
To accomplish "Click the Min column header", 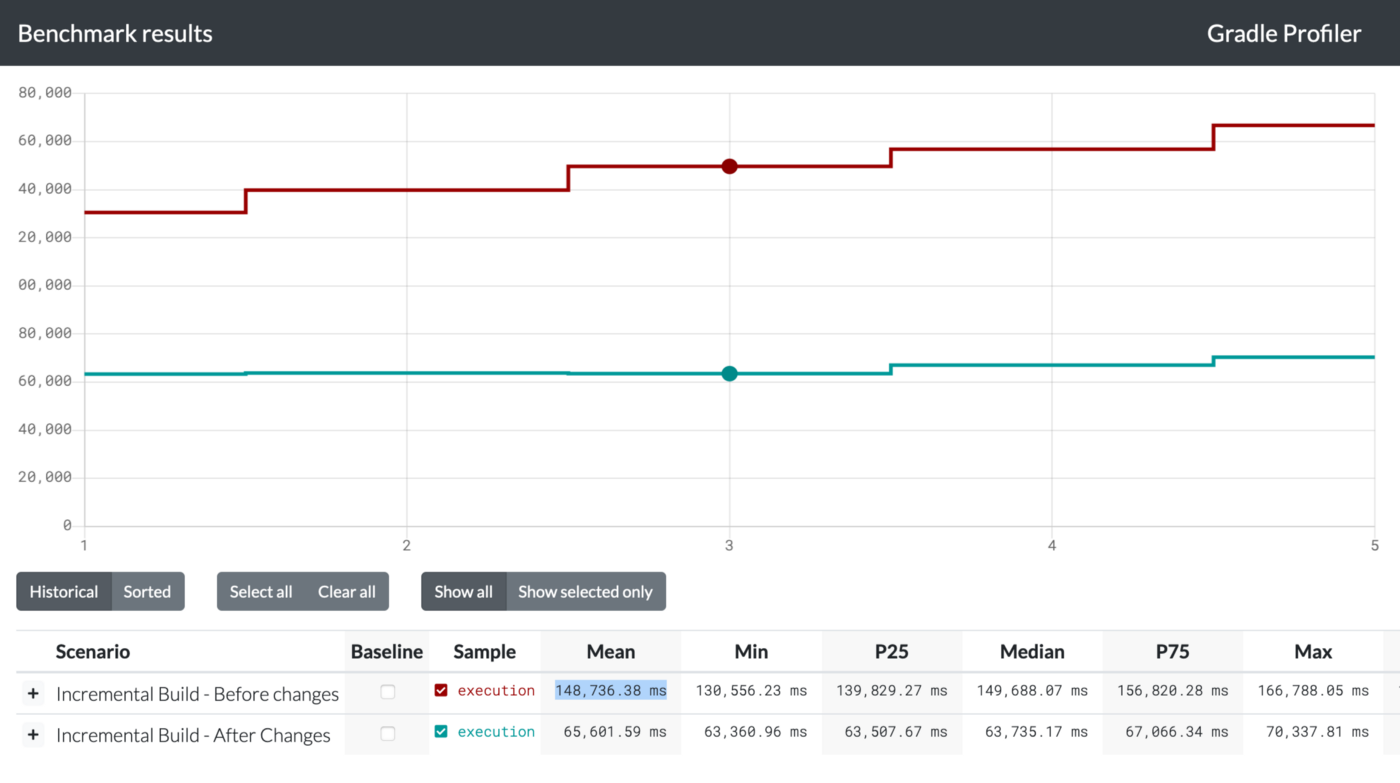I will coord(751,651).
